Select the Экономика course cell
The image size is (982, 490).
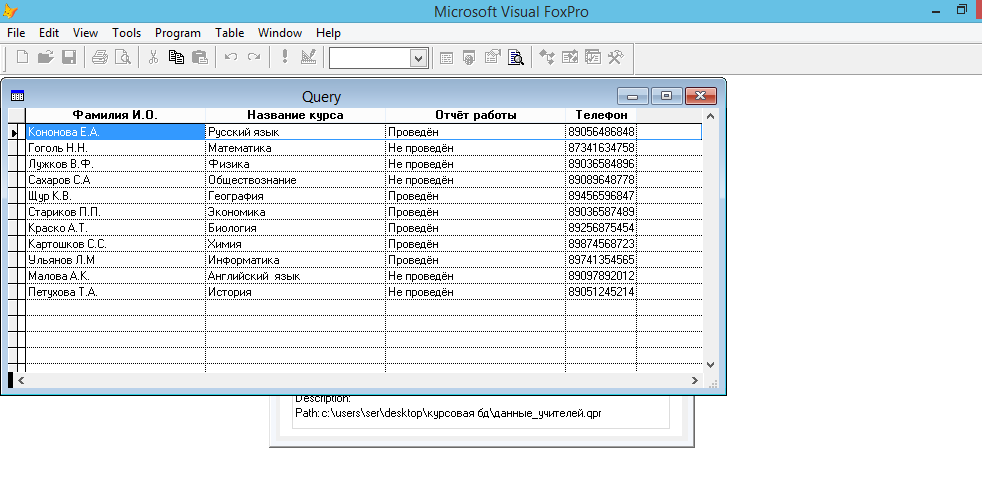pos(295,212)
